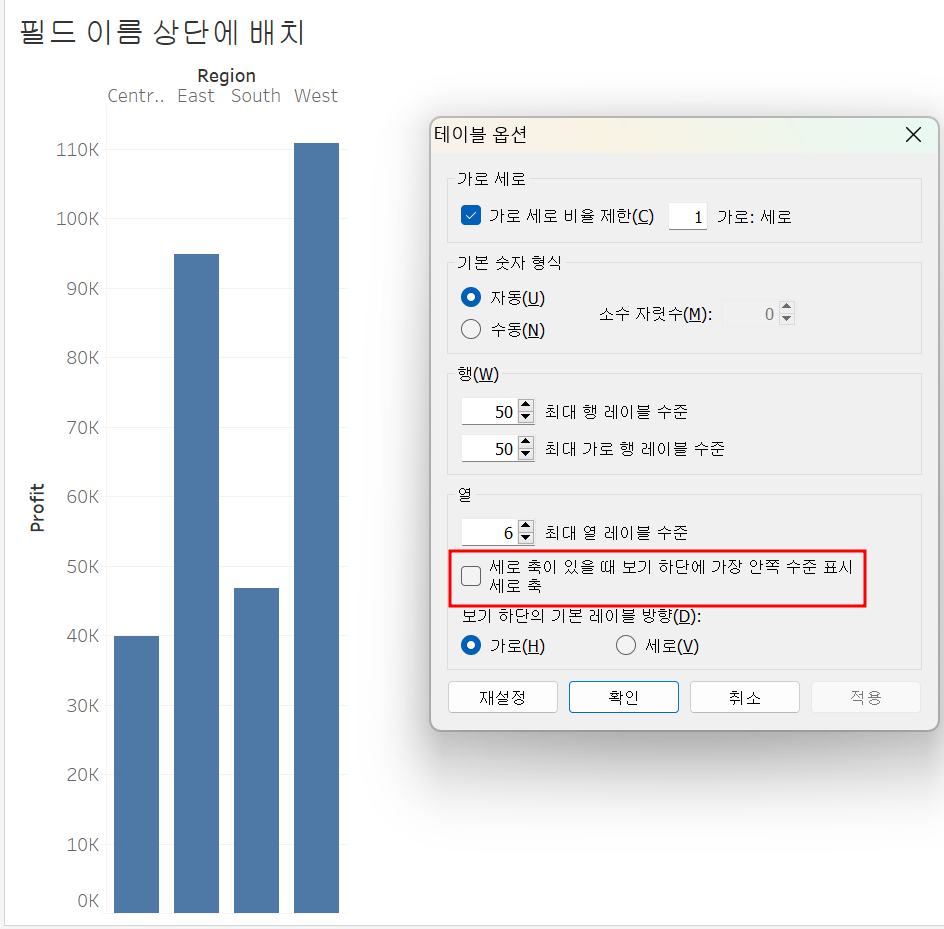Increase 최대 가로 행 레이블 수준 value
The height and width of the screenshot is (929, 944).
tap(526, 442)
